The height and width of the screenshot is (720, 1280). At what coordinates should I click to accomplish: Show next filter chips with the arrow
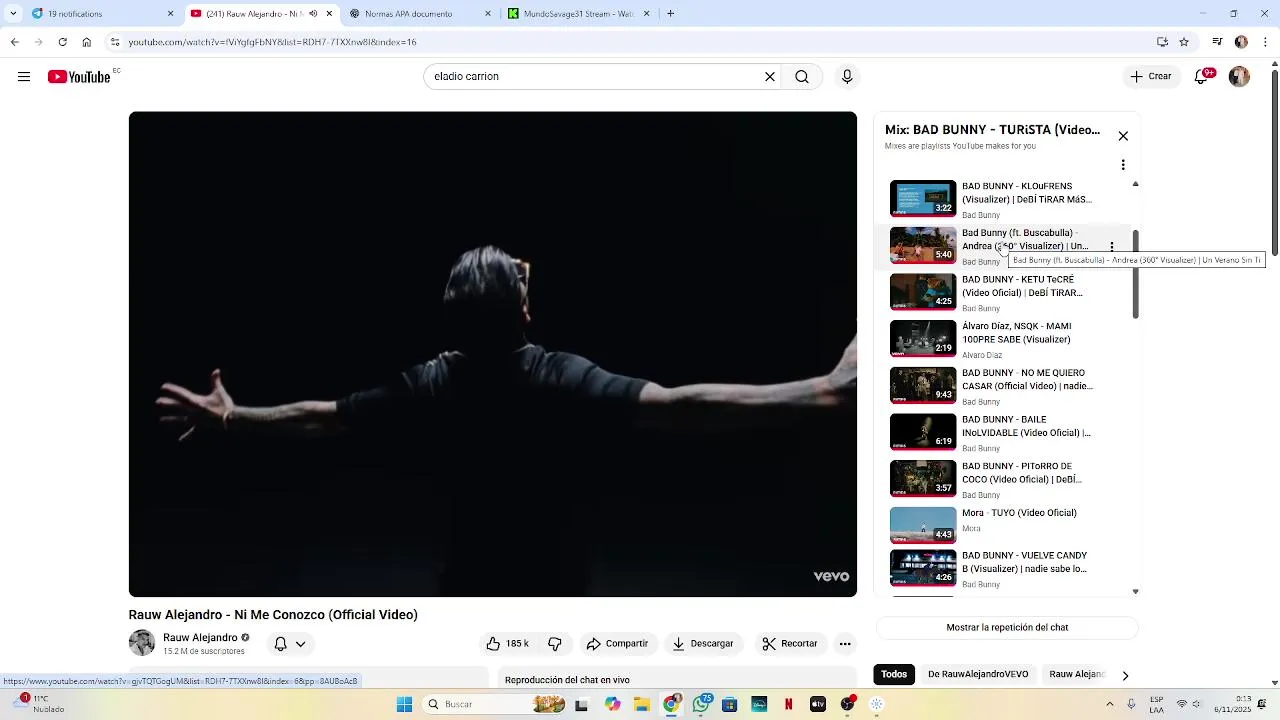point(1125,675)
